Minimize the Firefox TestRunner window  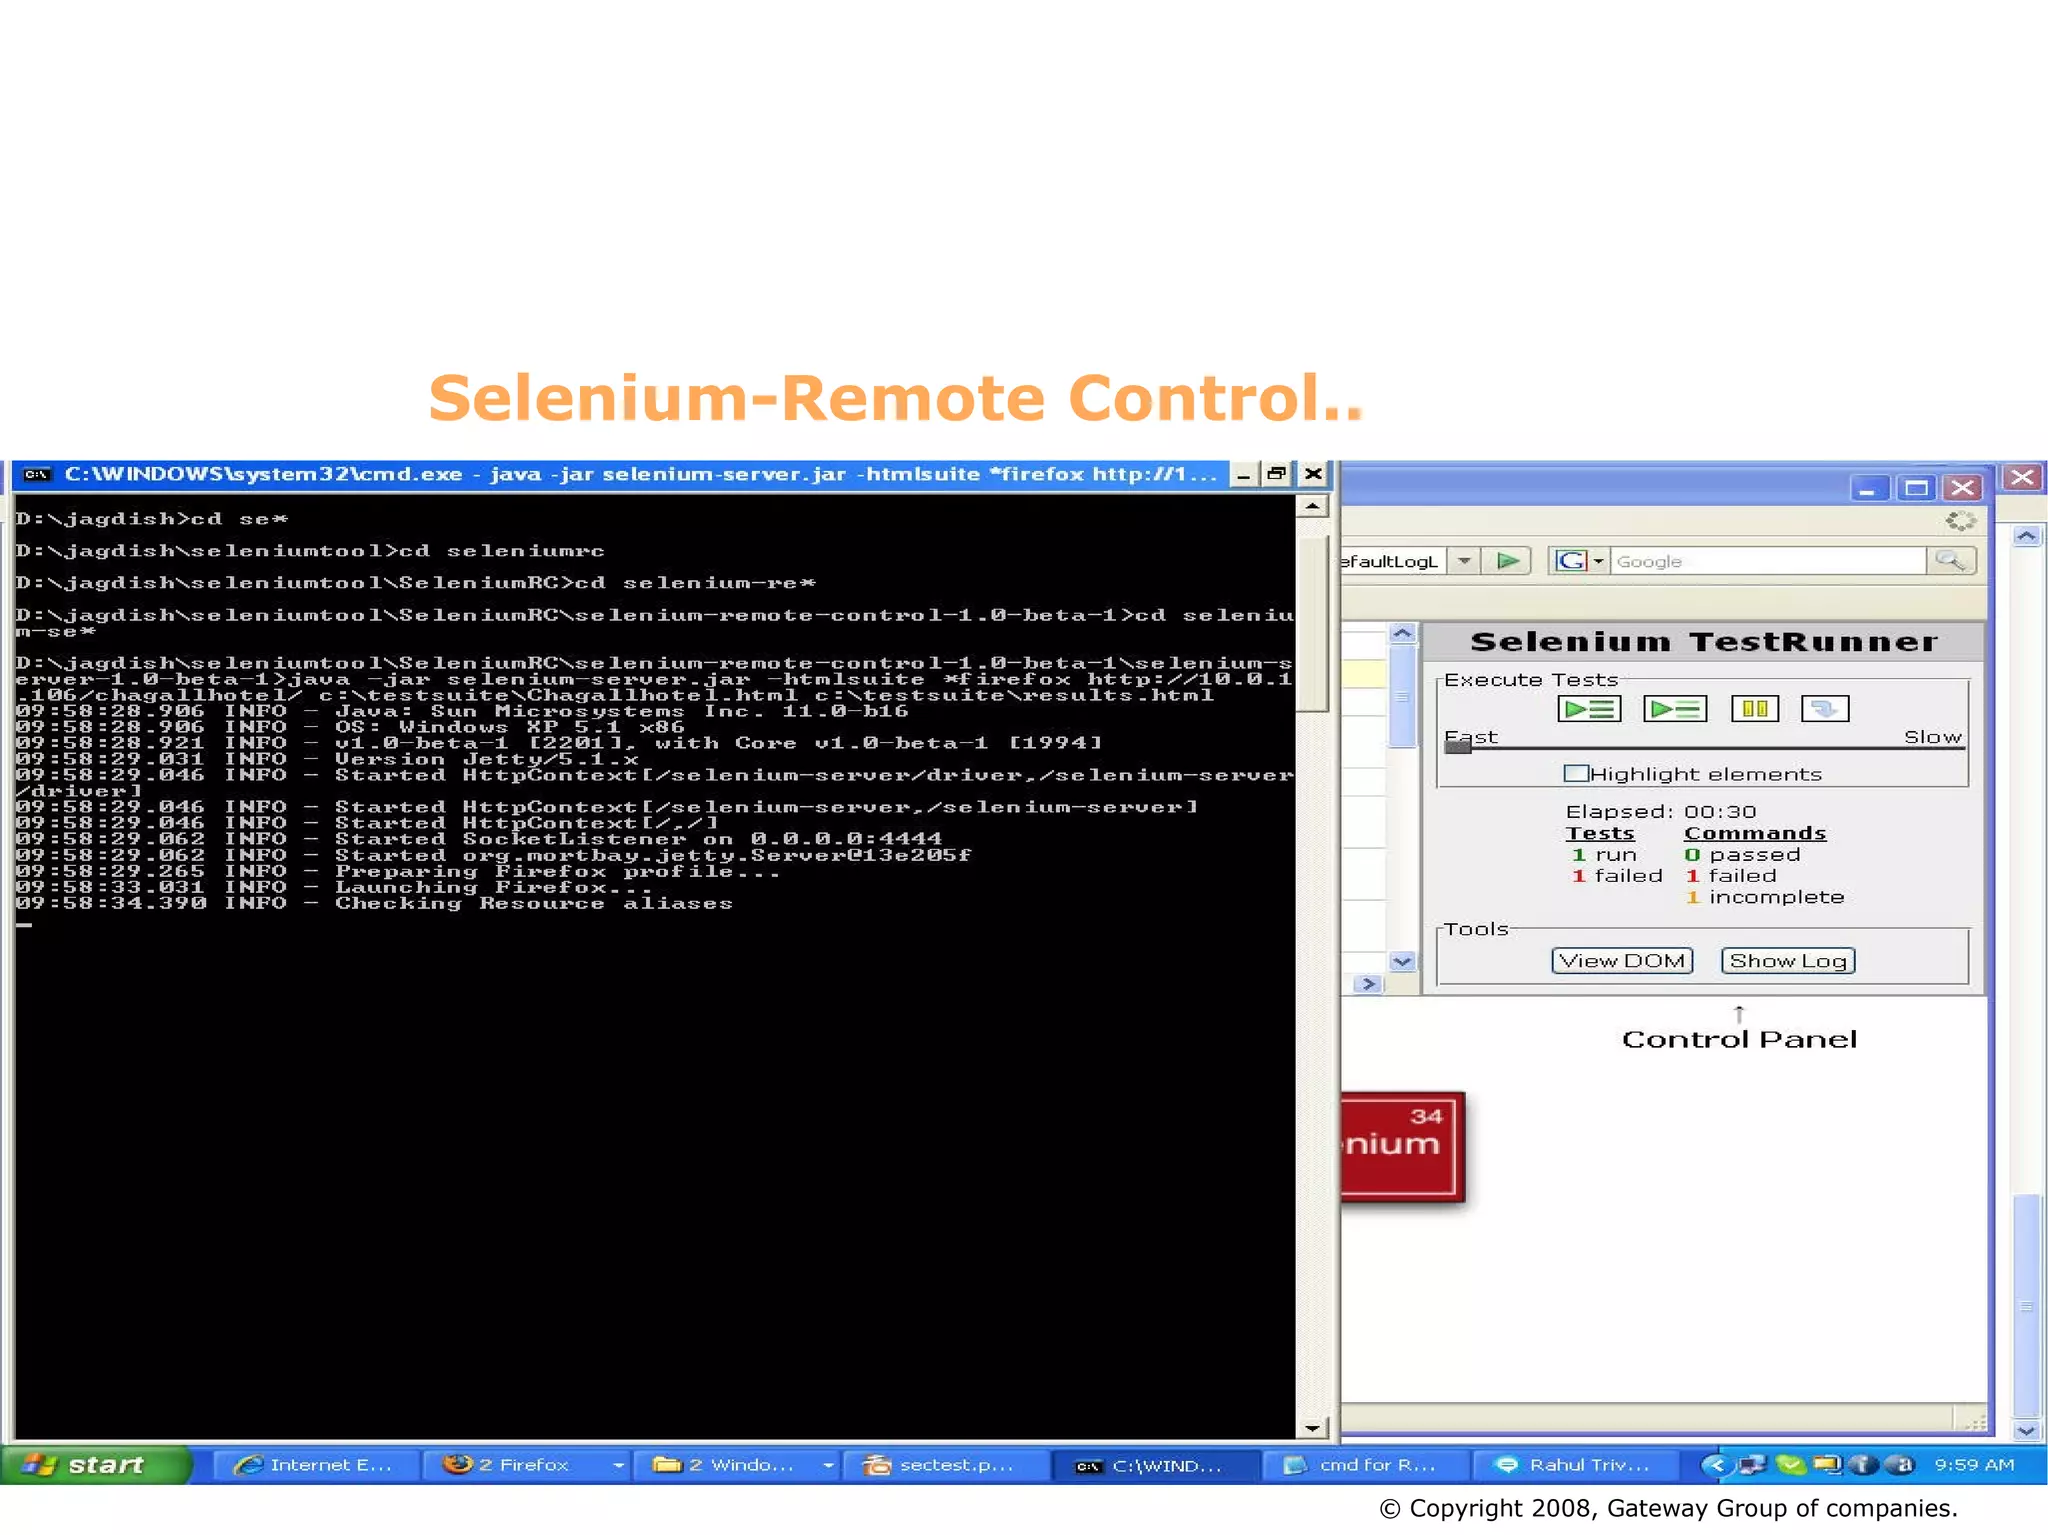click(x=1868, y=488)
